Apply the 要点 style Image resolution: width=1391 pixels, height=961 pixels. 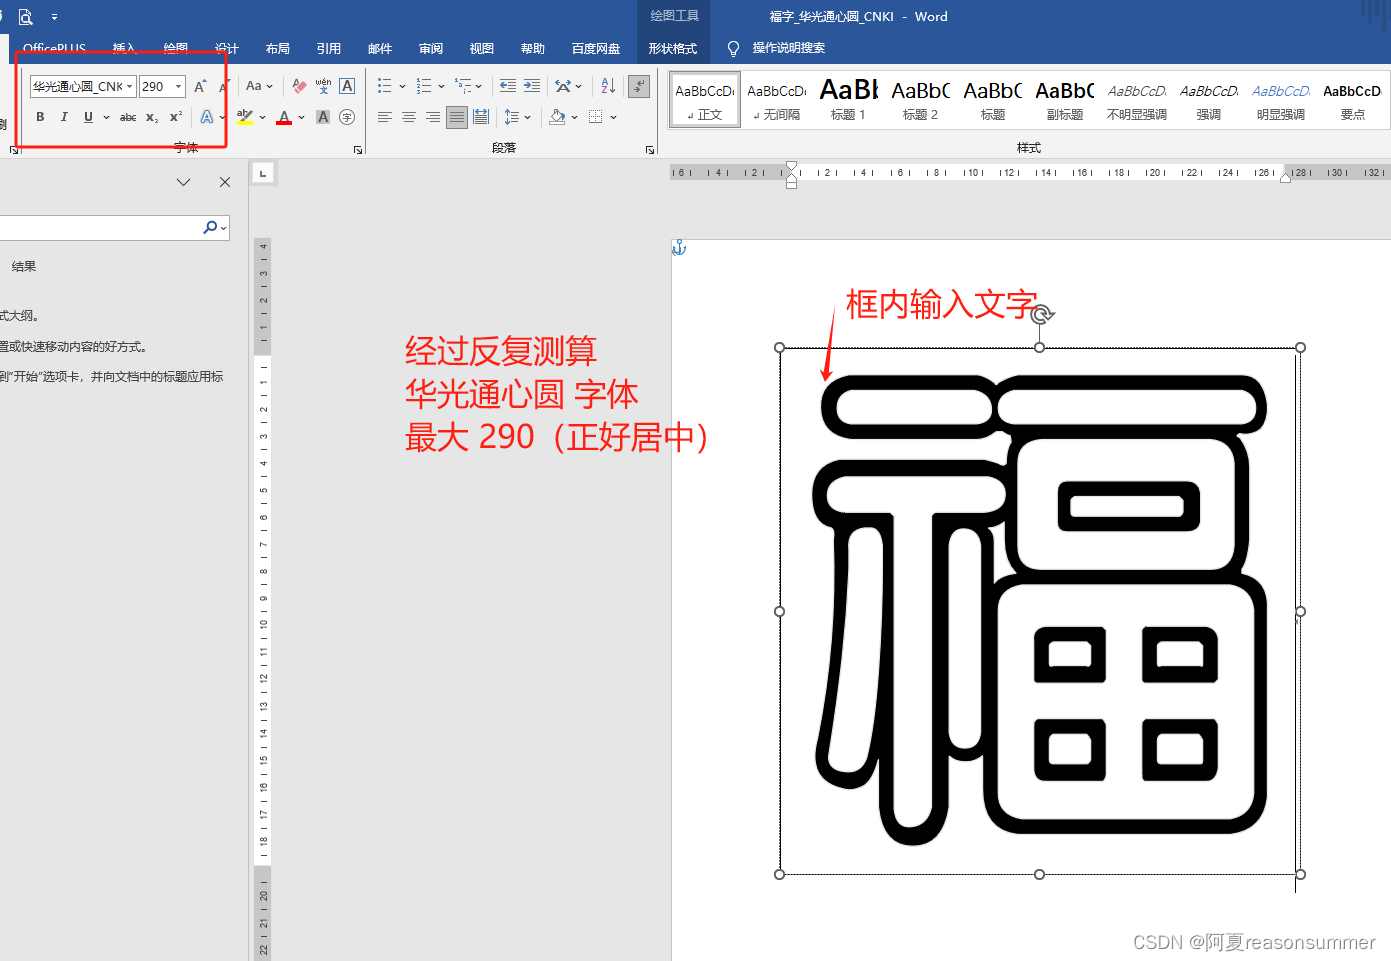click(1353, 100)
